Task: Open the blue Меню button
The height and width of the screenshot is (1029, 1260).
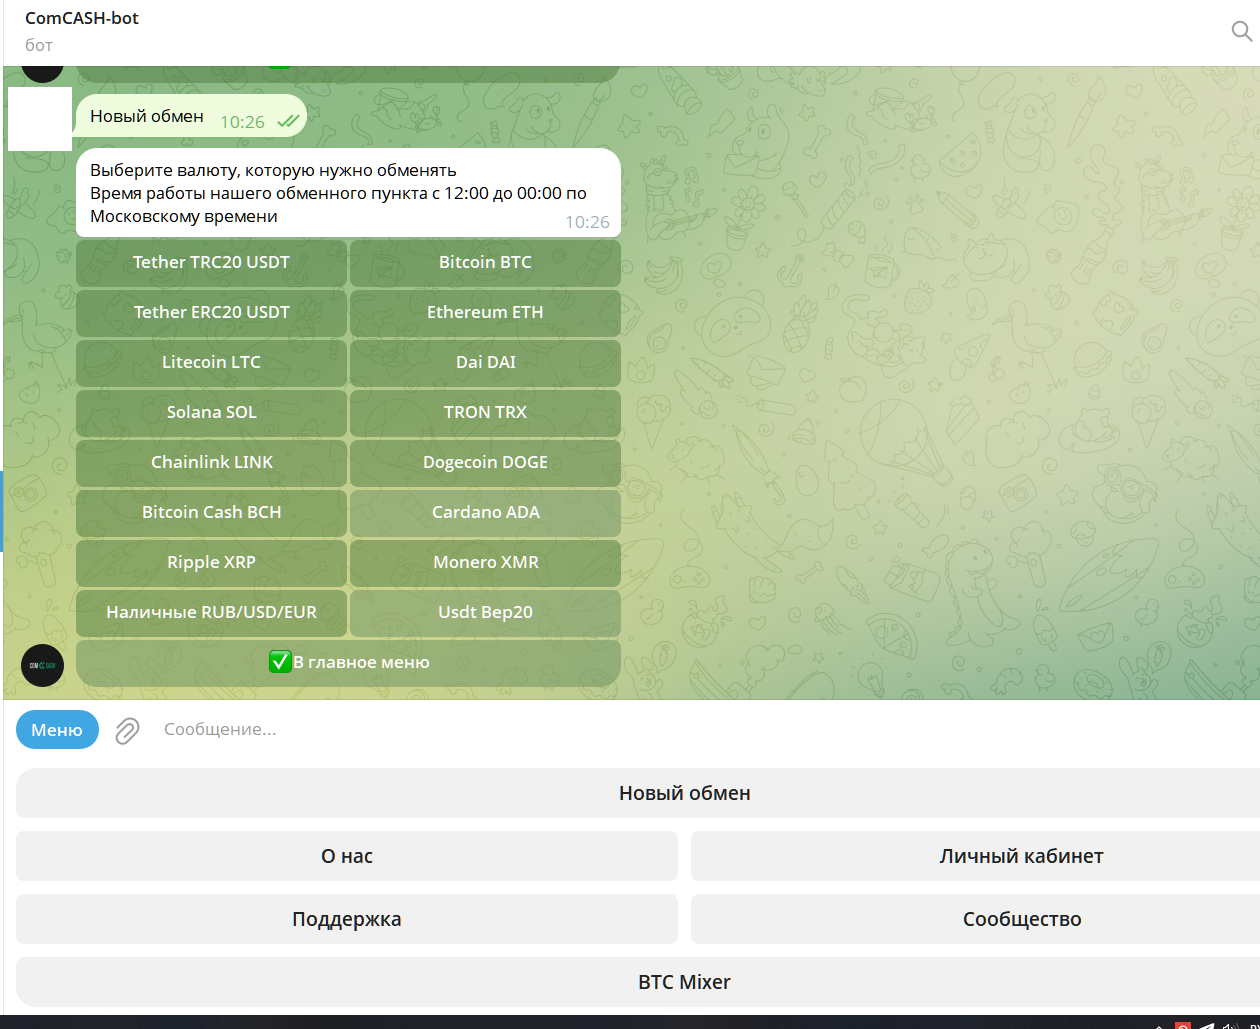Action: coord(57,730)
